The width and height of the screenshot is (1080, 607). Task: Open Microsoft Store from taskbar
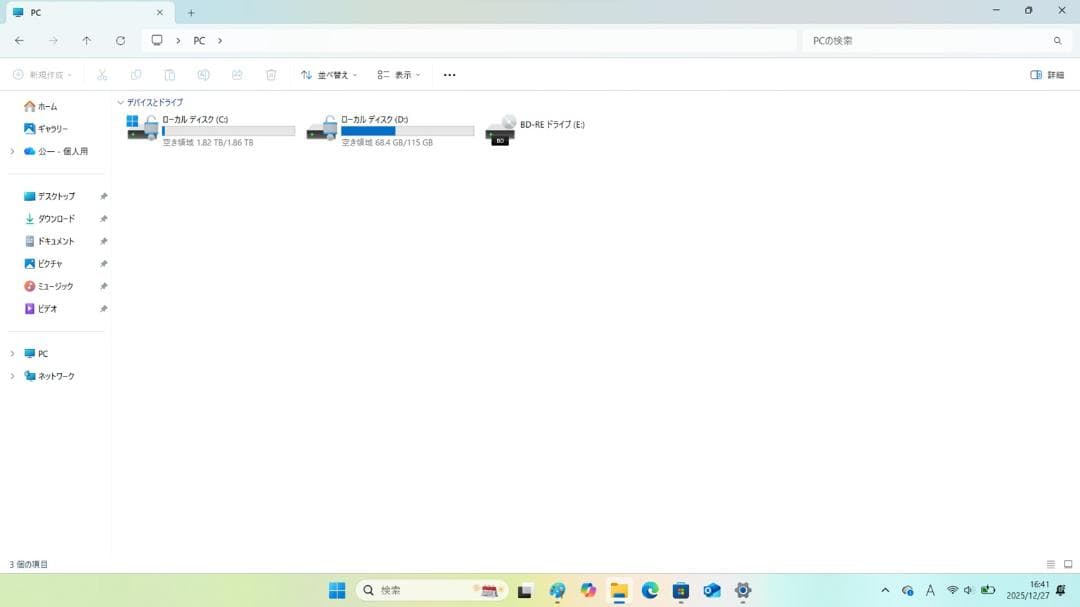click(681, 590)
